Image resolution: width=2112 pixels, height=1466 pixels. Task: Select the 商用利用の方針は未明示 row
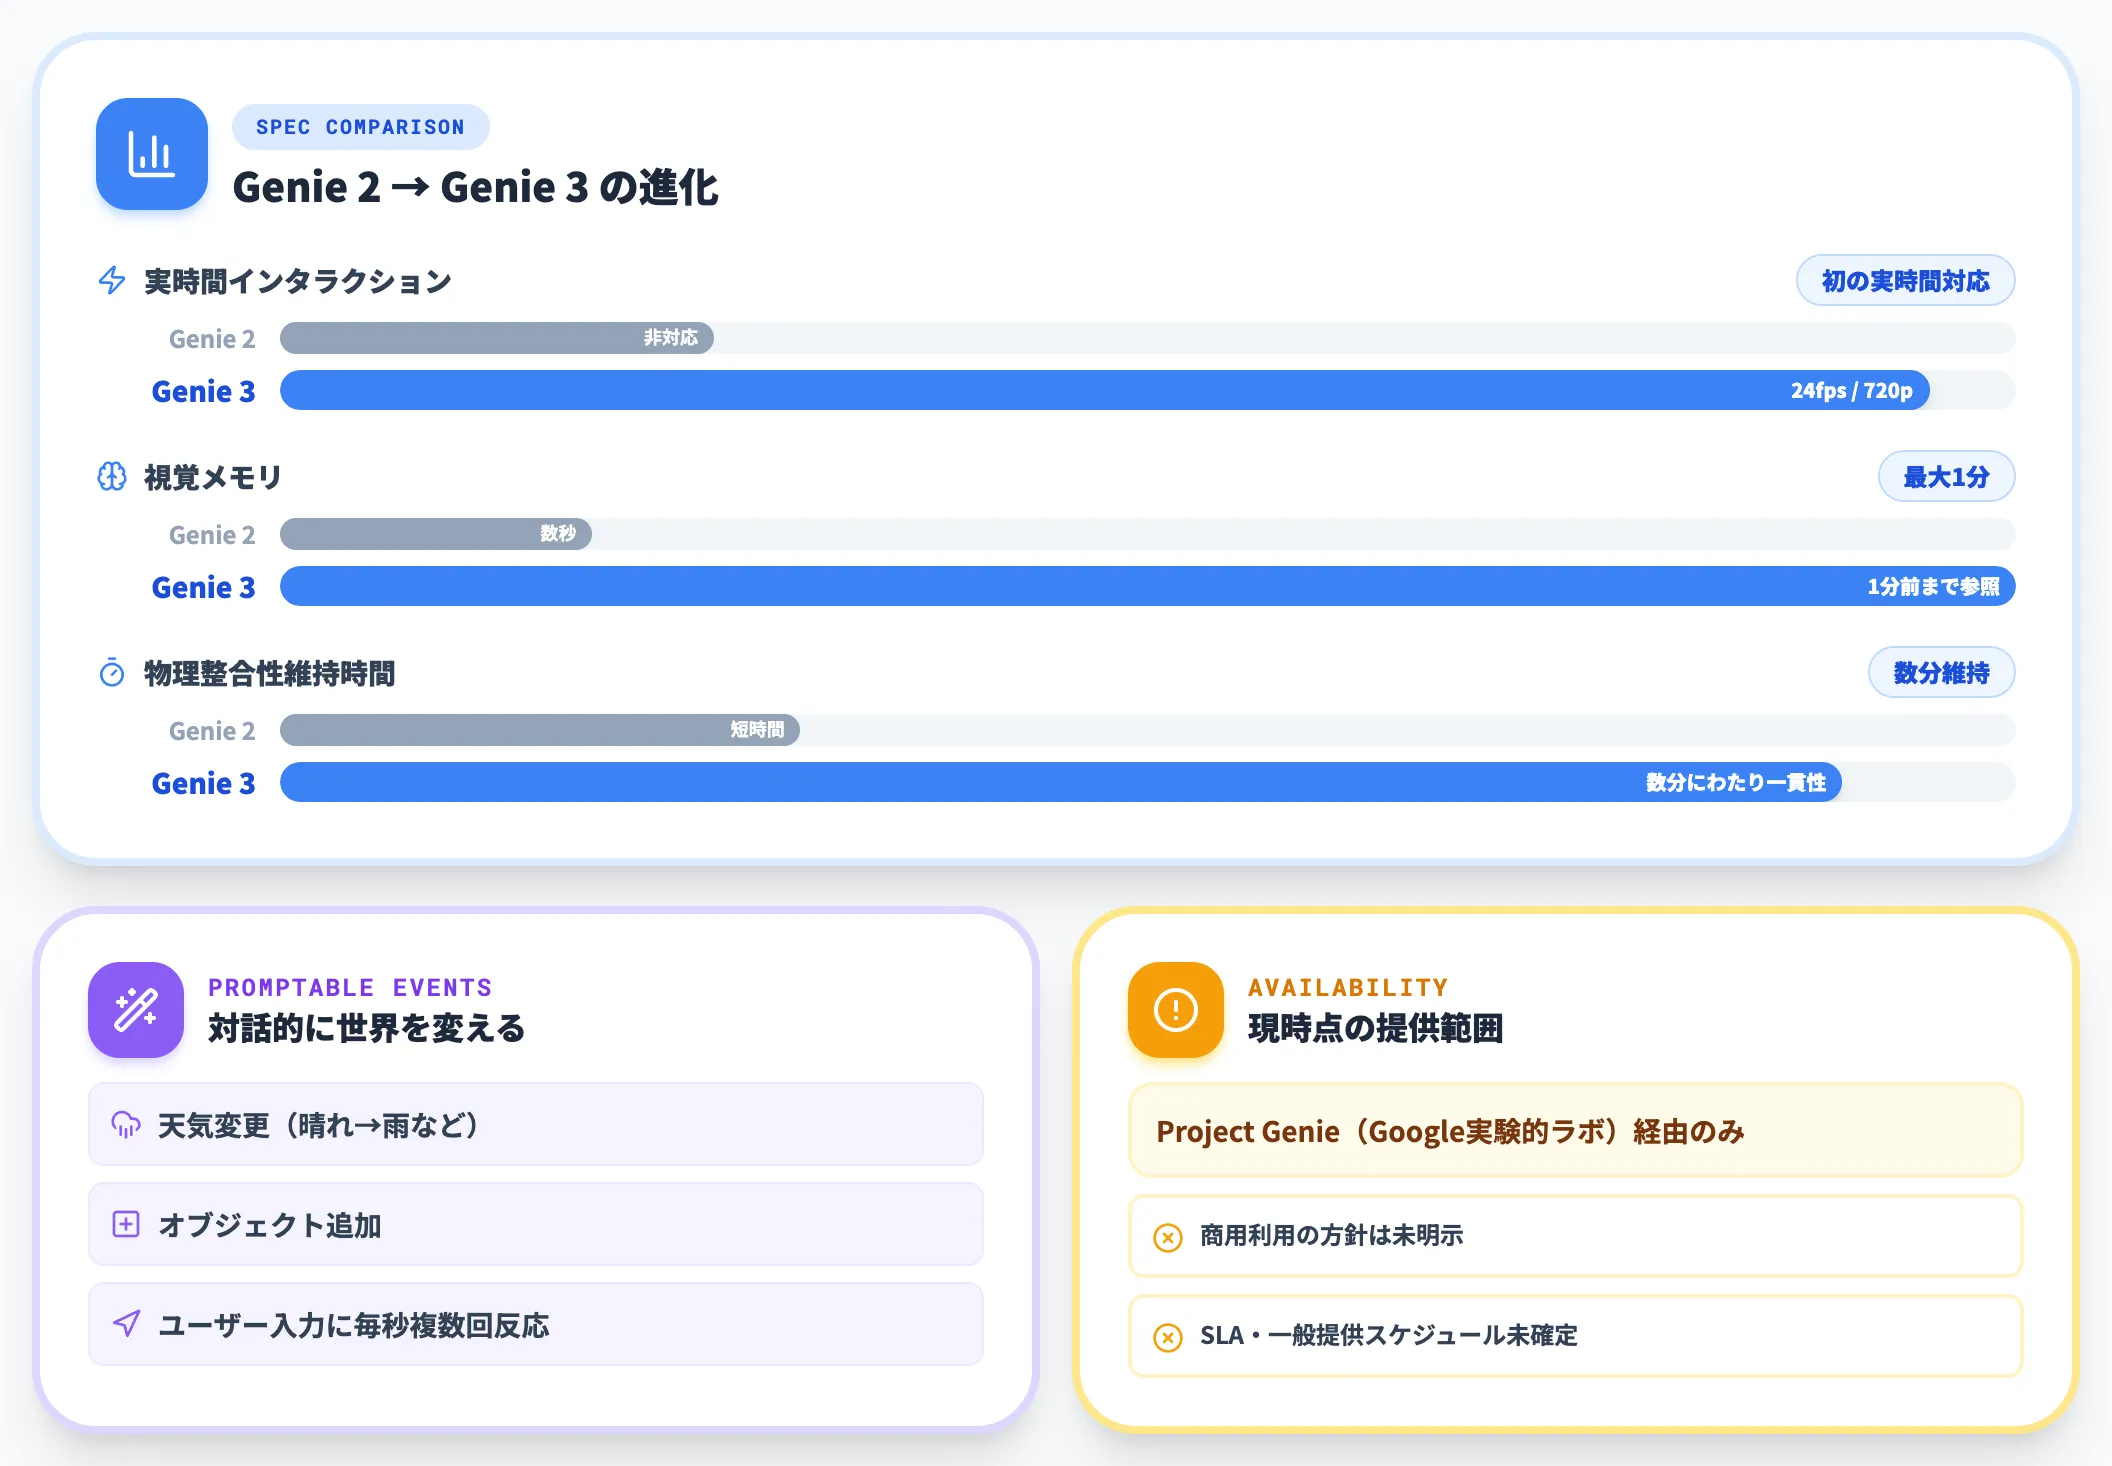point(1575,1236)
